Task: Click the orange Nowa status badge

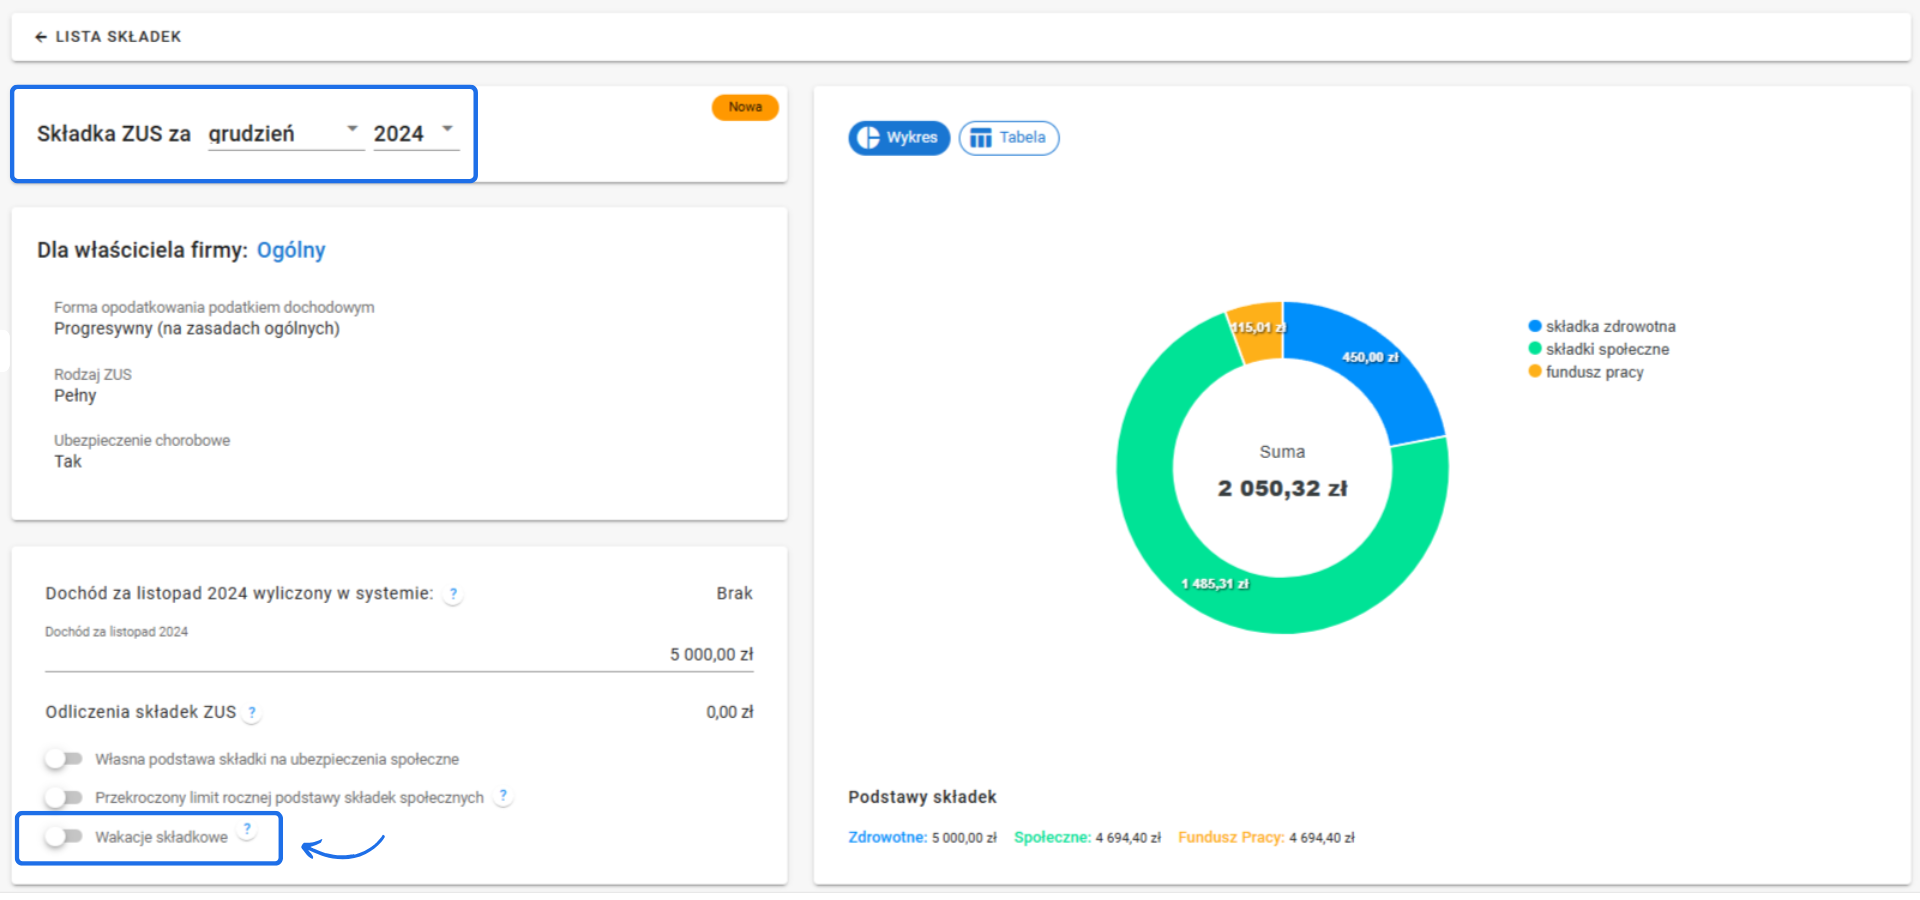Action: point(745,107)
